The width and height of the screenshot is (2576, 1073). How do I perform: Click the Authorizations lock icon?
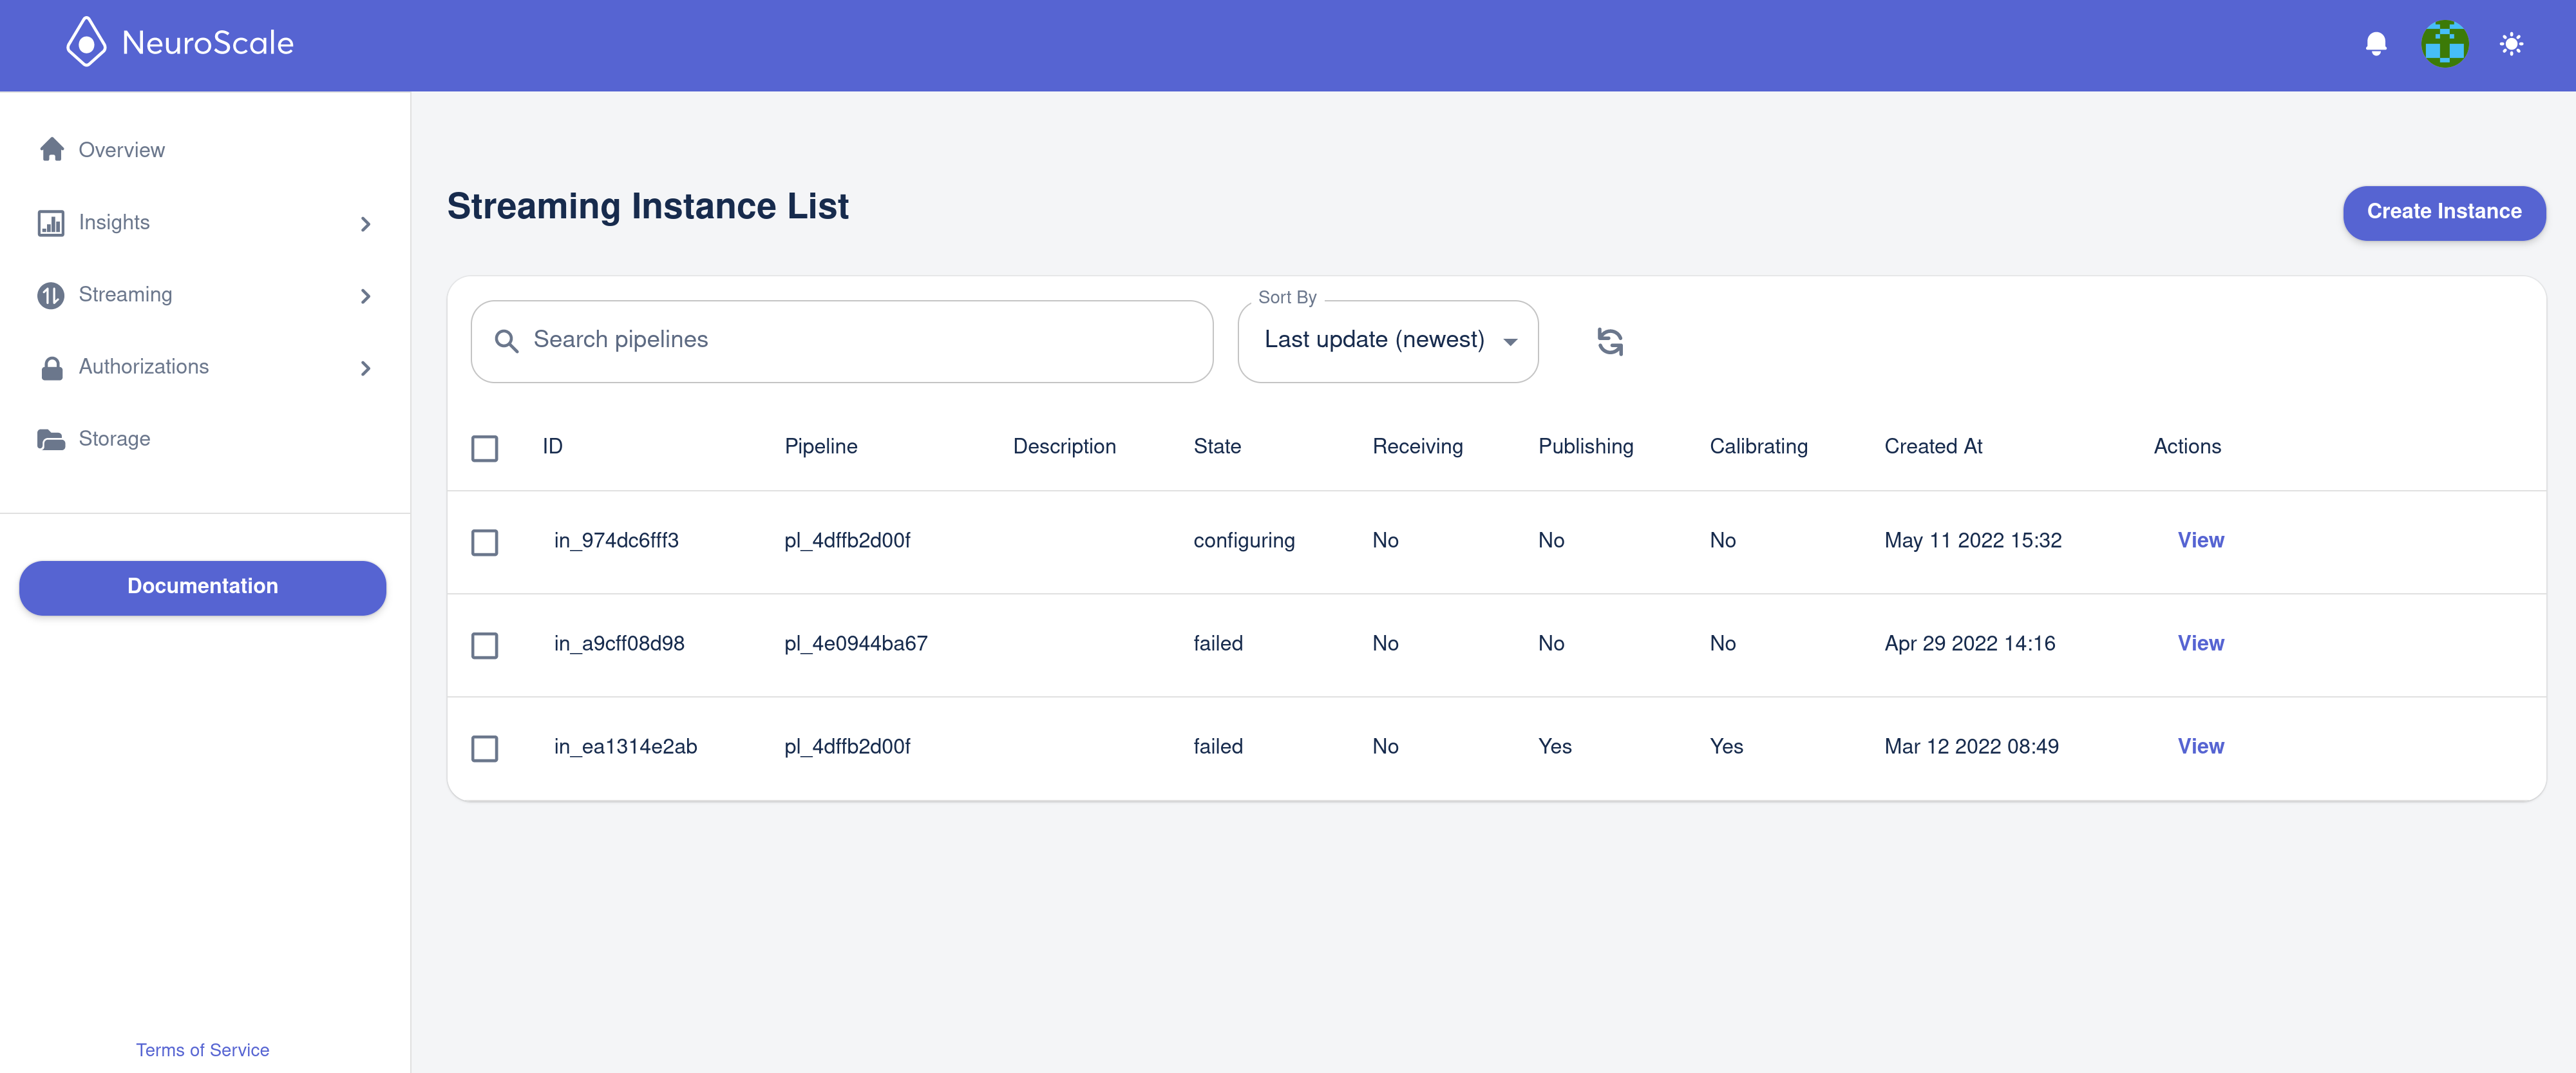pyautogui.click(x=51, y=368)
